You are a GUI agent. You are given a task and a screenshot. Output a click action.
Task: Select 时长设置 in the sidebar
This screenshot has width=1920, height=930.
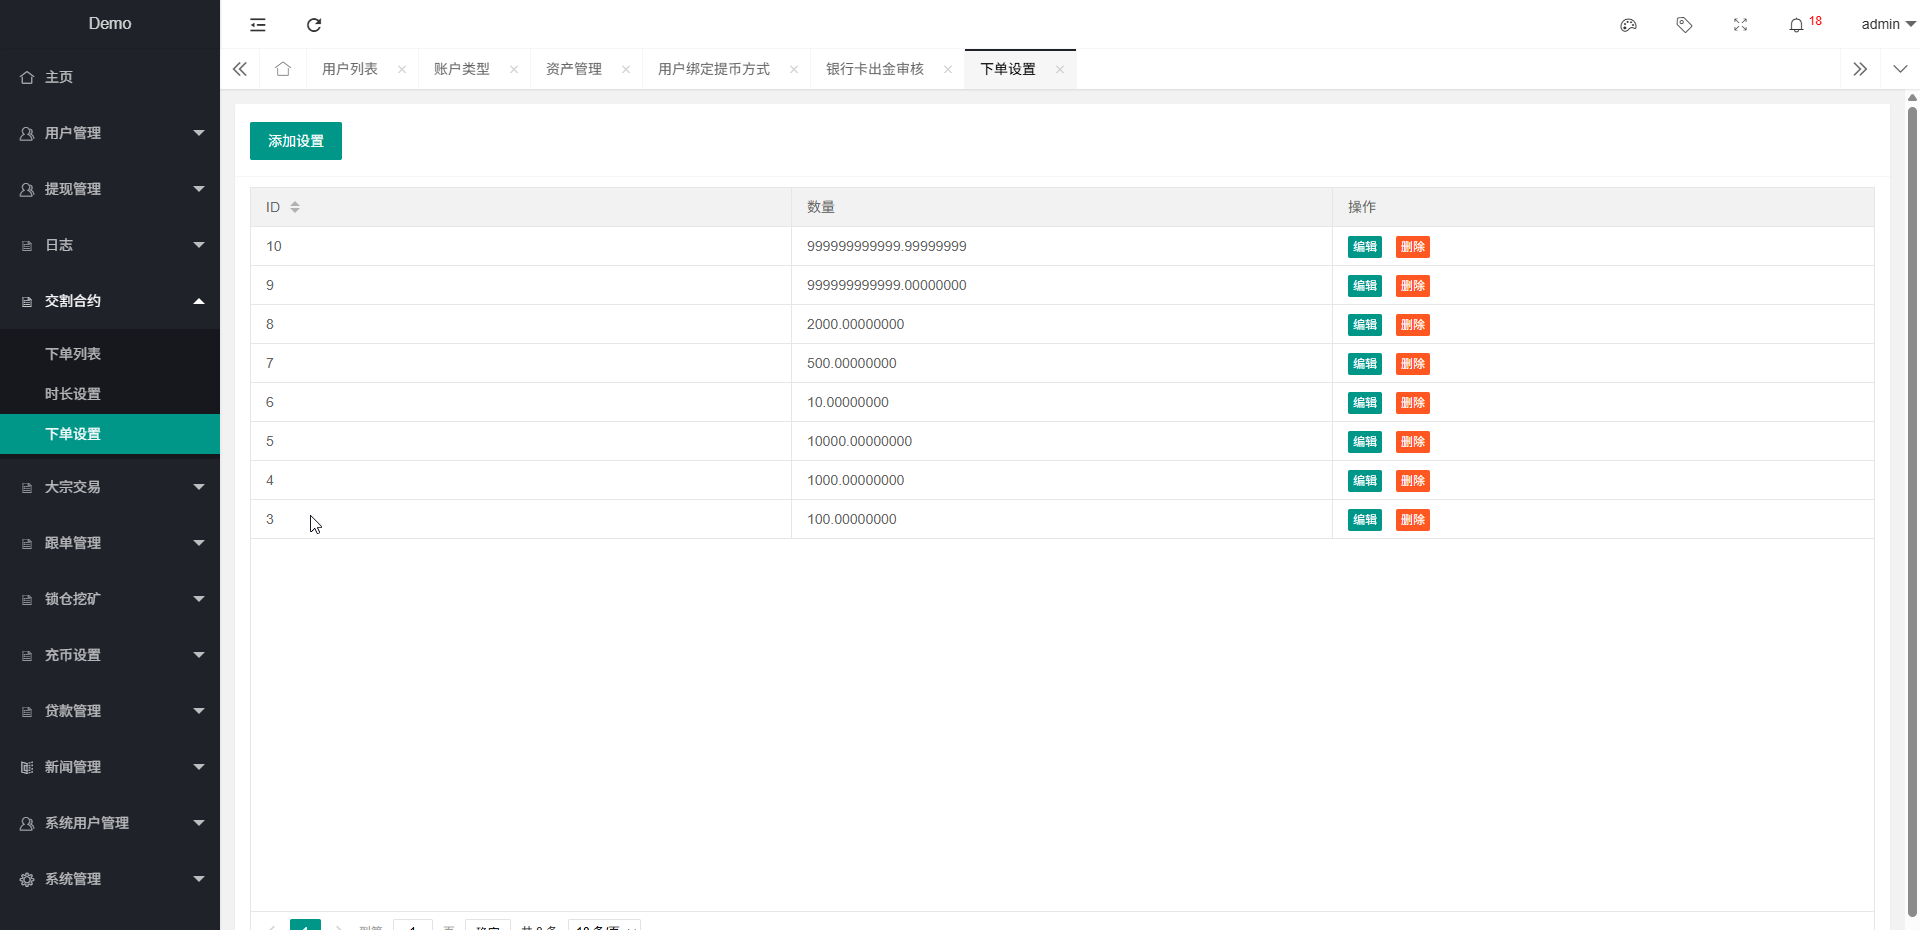73,394
